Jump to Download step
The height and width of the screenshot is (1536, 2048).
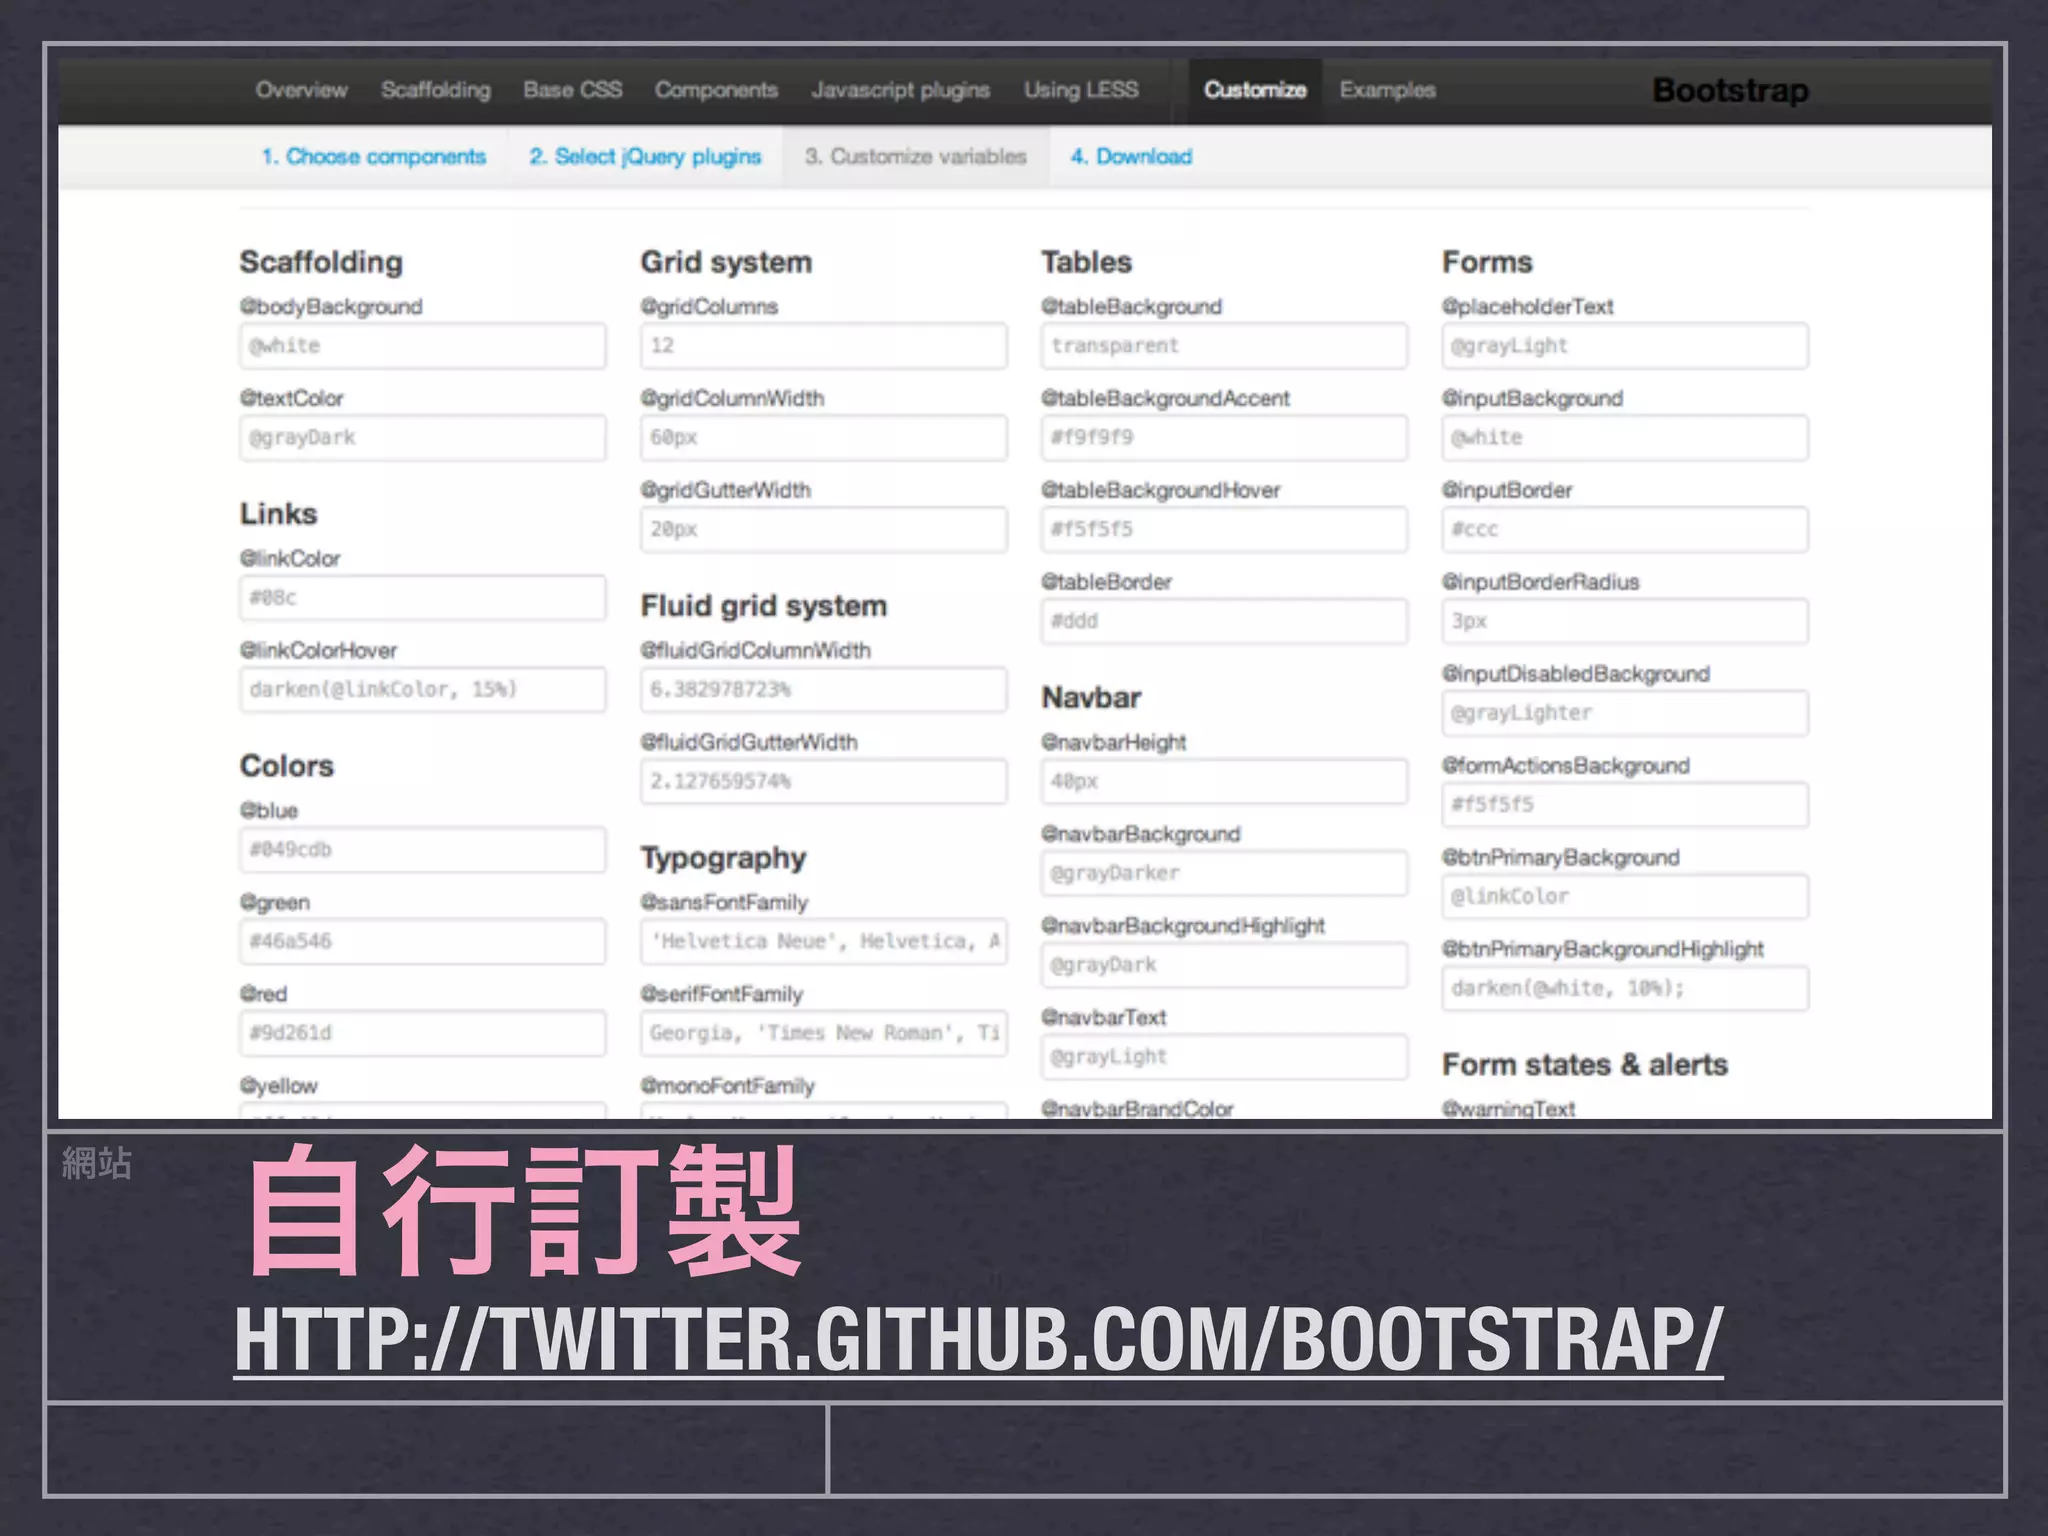click(x=1131, y=157)
